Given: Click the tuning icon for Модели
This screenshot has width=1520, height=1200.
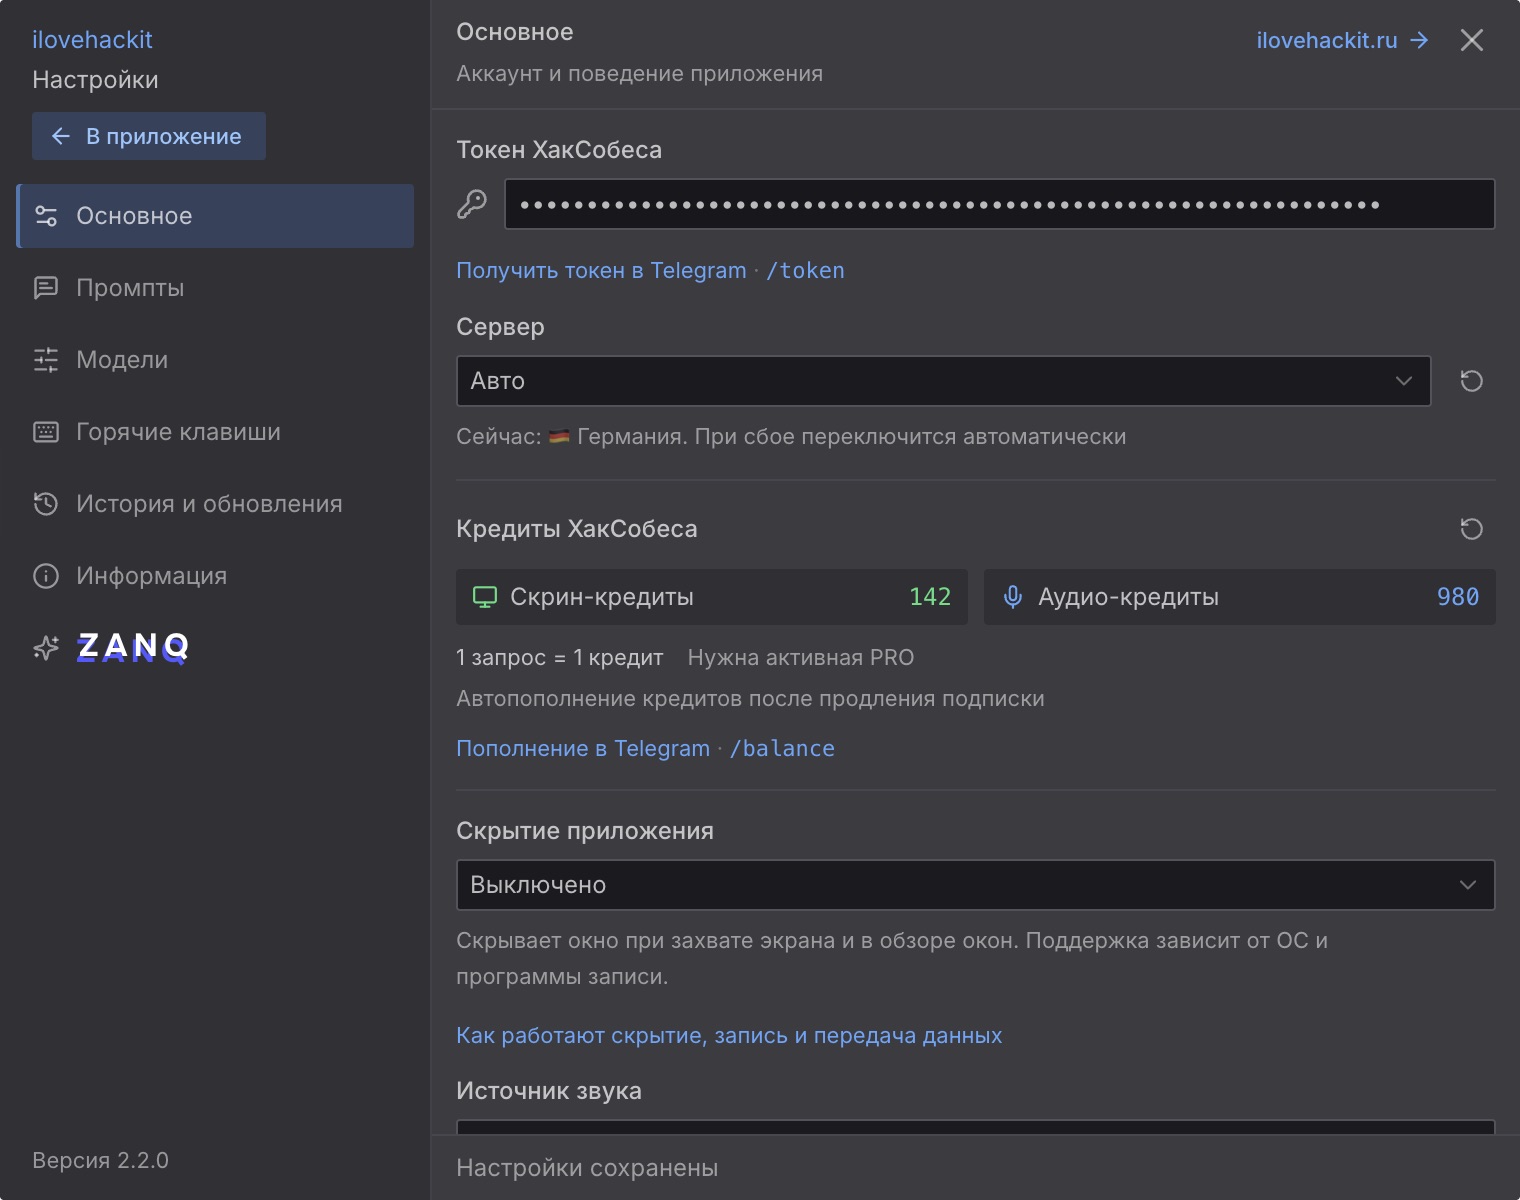Looking at the screenshot, I should point(46,360).
